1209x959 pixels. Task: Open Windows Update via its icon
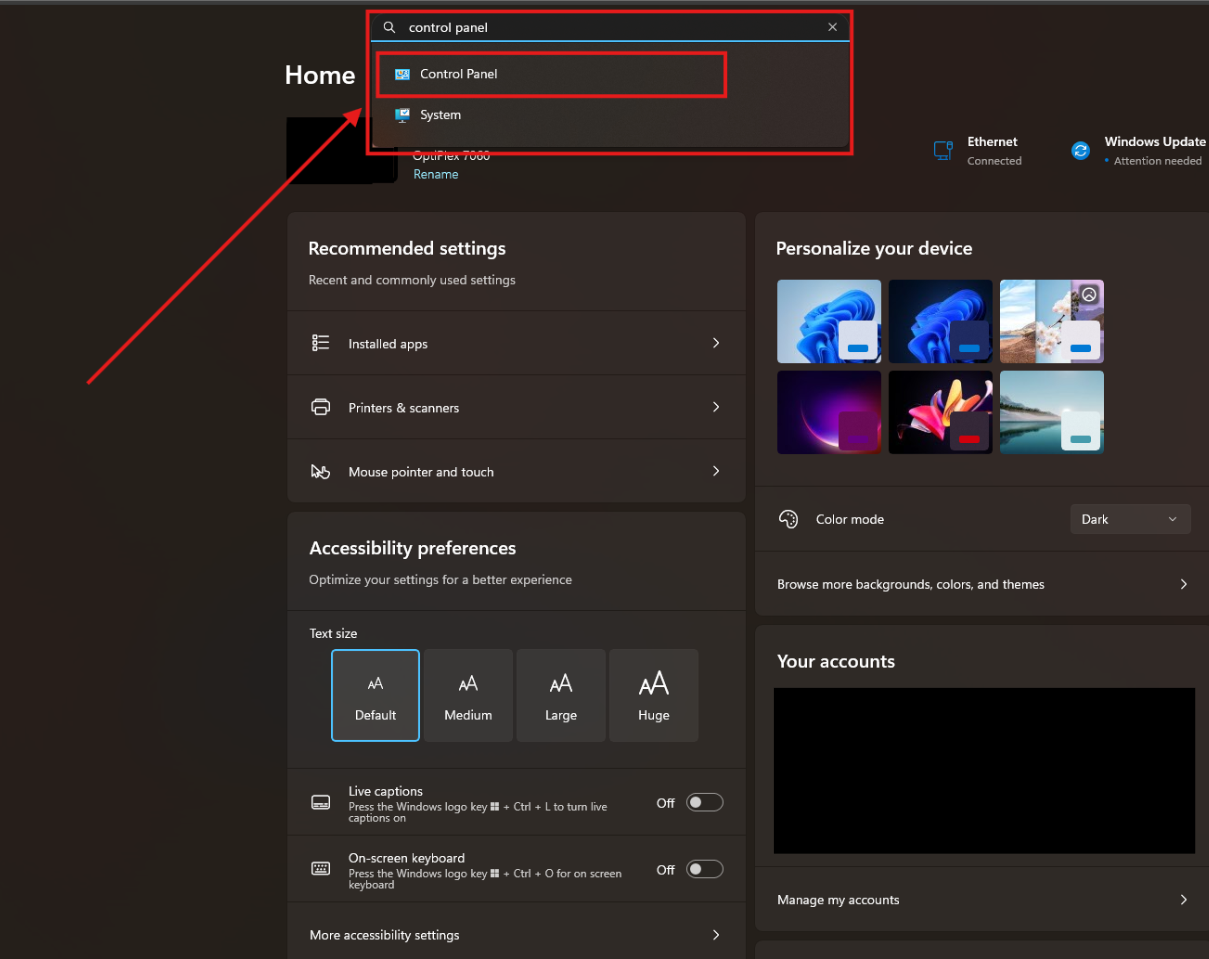tap(1080, 150)
